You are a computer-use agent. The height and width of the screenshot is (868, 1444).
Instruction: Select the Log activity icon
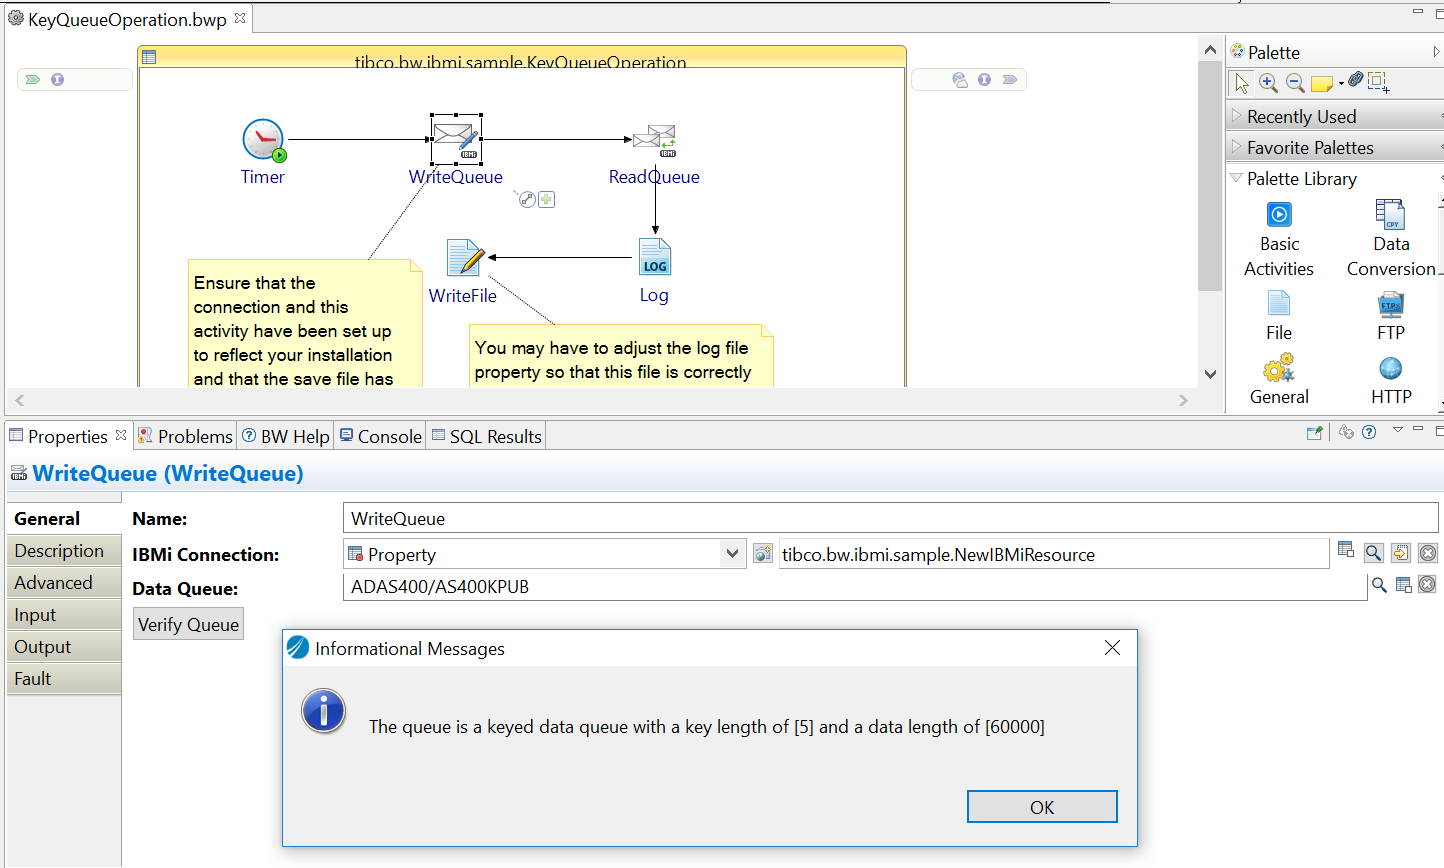(x=655, y=257)
